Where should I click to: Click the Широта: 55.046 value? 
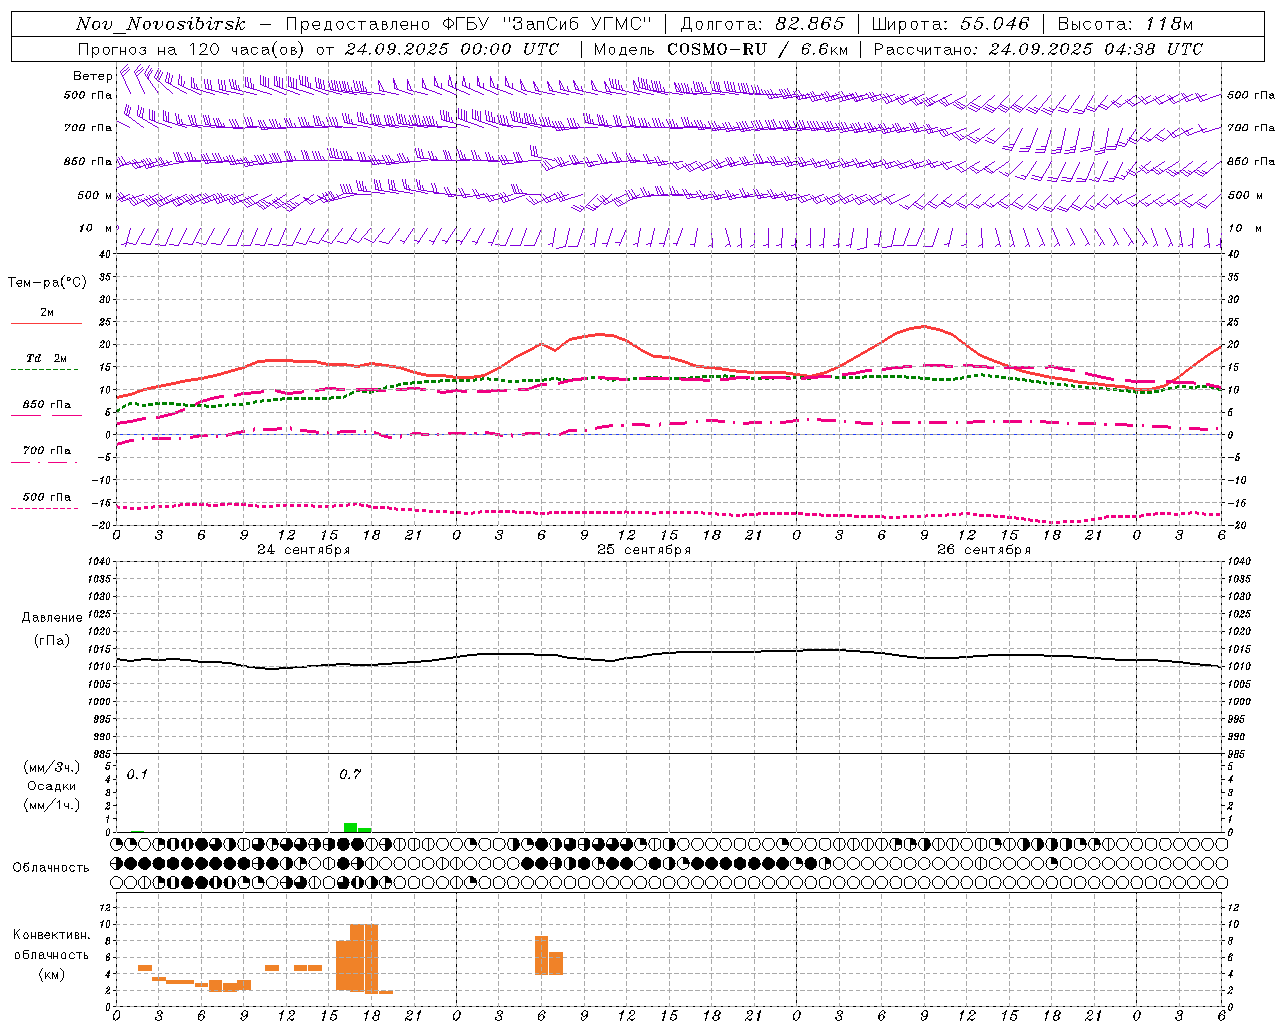click(x=950, y=24)
